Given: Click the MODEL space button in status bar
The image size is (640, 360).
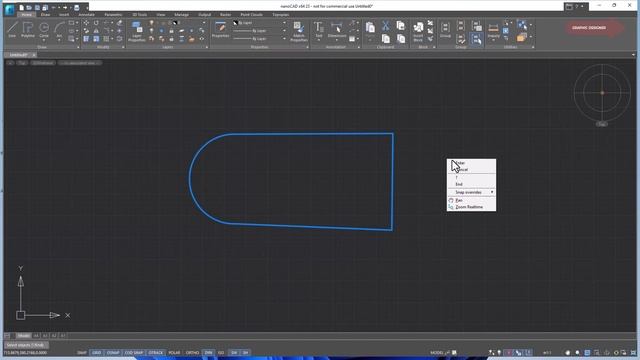Looking at the screenshot, I should point(436,353).
